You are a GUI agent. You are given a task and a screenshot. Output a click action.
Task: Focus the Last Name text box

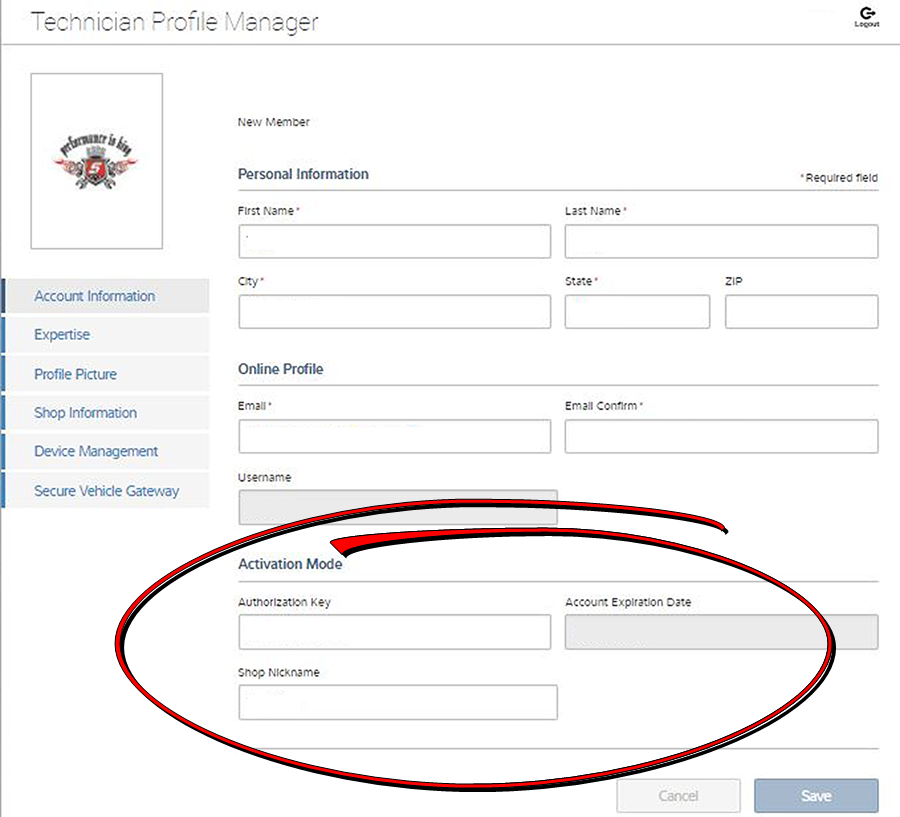tap(721, 242)
